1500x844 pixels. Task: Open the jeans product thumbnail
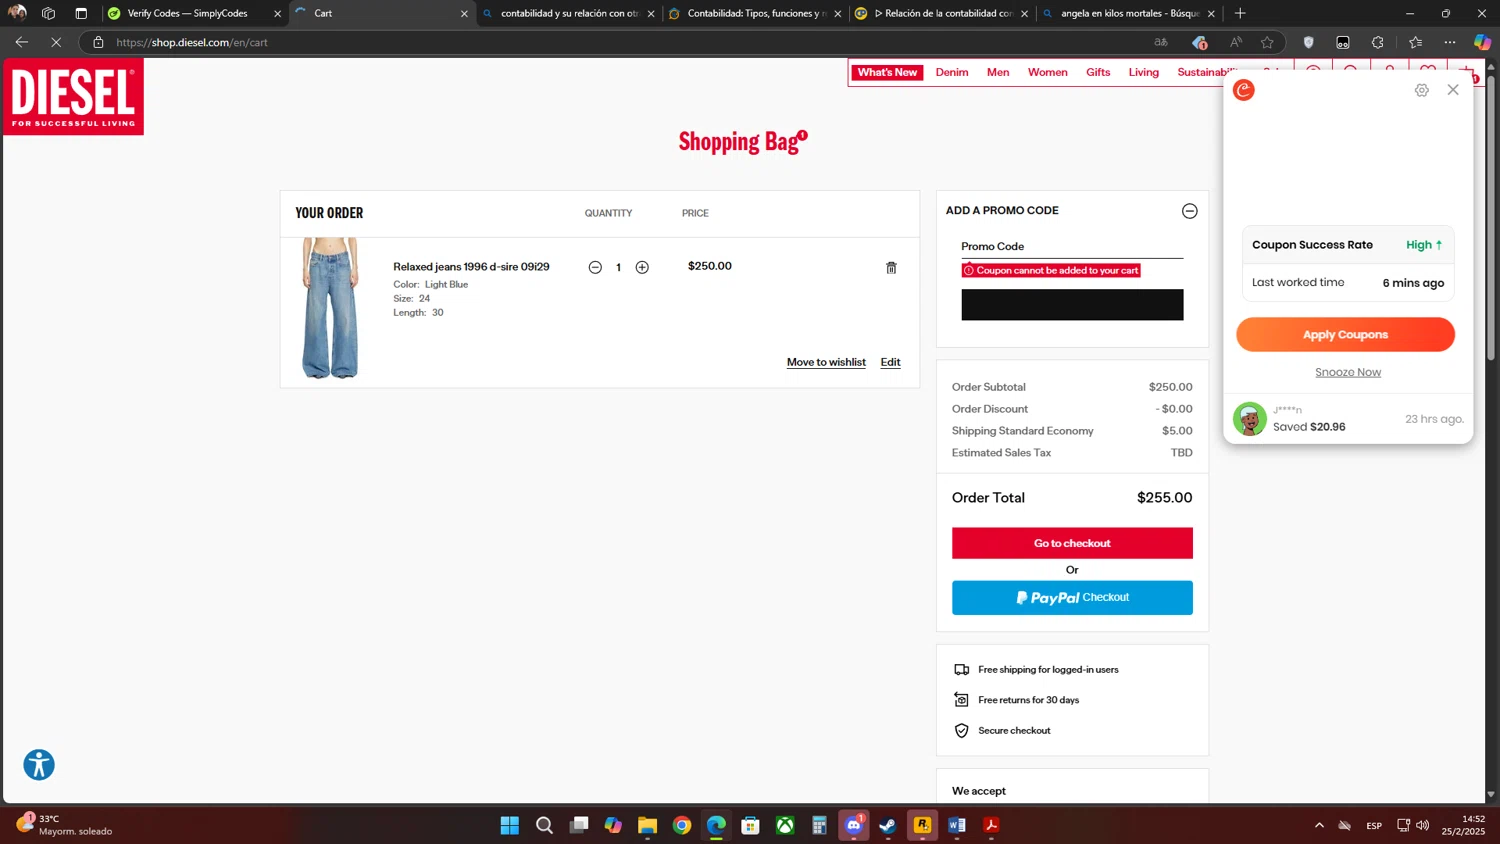click(330, 308)
